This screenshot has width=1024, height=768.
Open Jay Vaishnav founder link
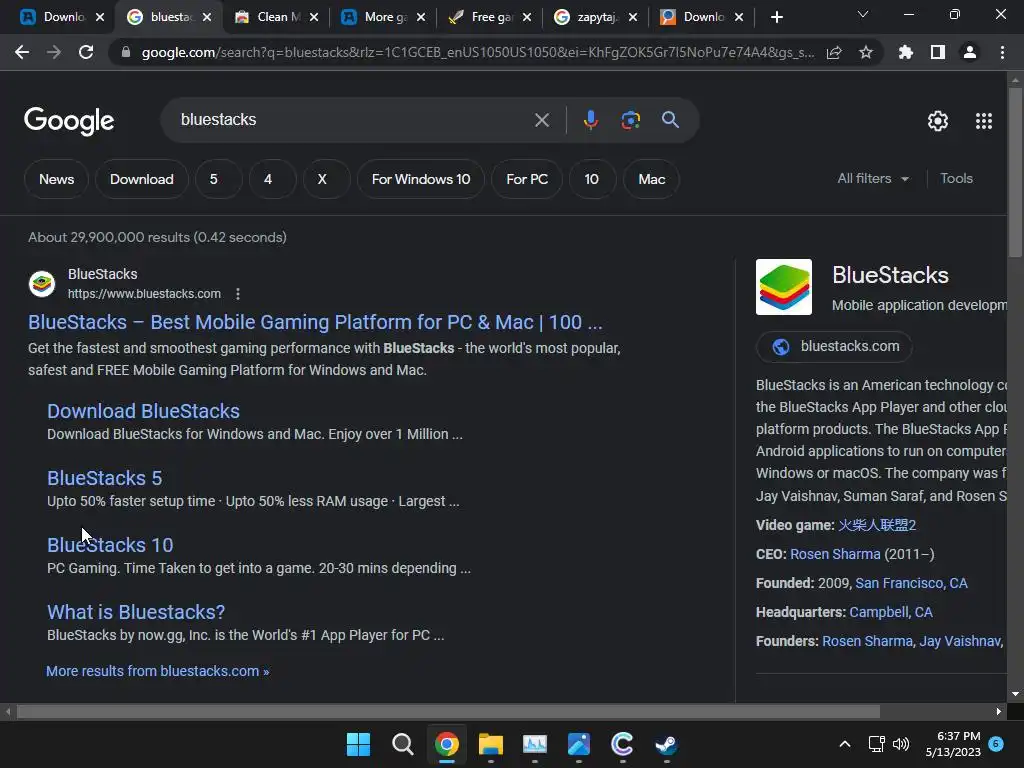pos(960,641)
